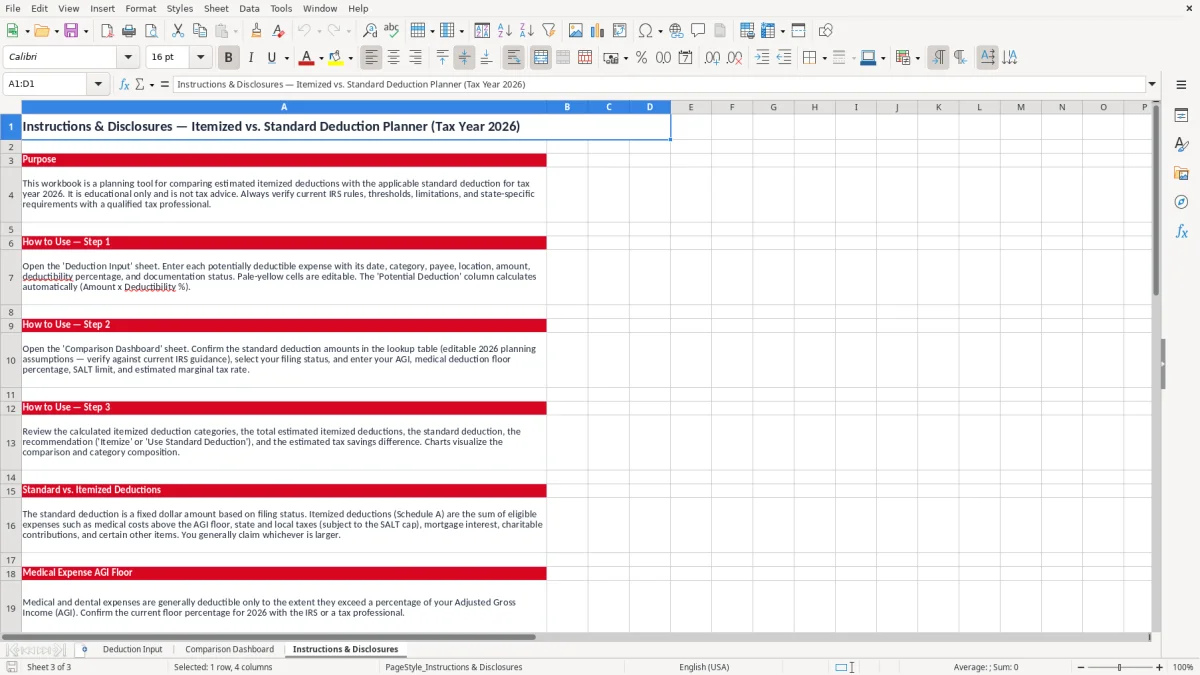The width and height of the screenshot is (1200, 675).
Task: Open the Borders dropdown arrow
Action: pos(826,58)
